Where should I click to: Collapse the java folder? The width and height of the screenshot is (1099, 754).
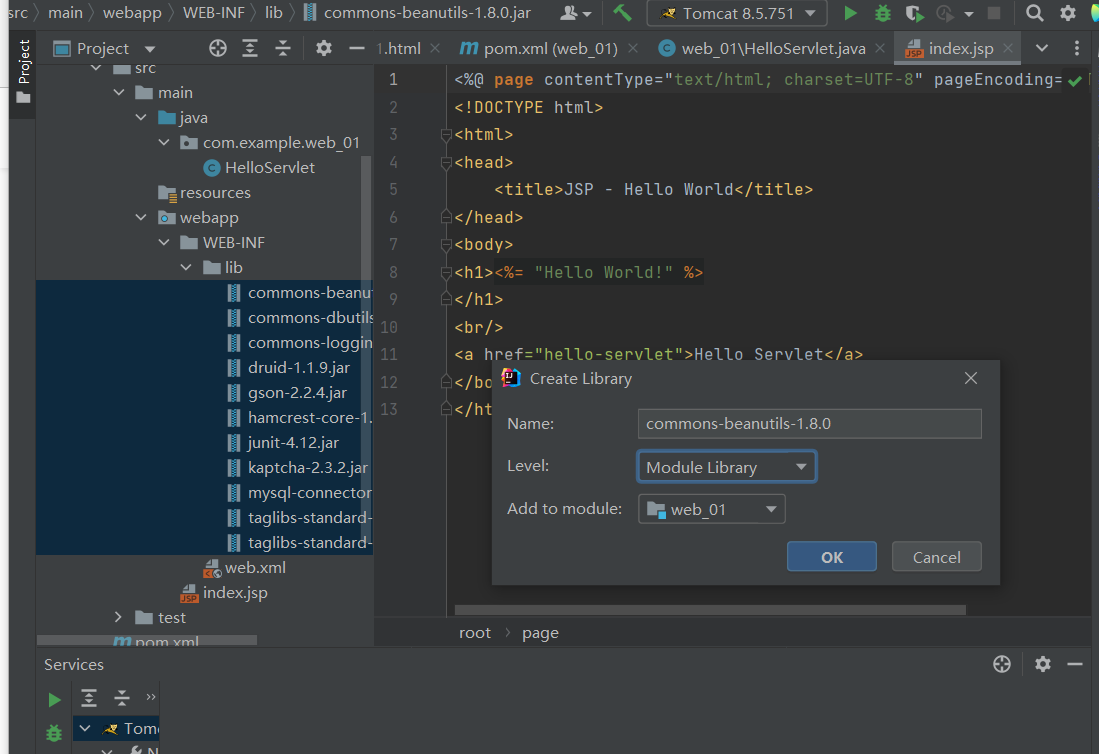point(141,117)
